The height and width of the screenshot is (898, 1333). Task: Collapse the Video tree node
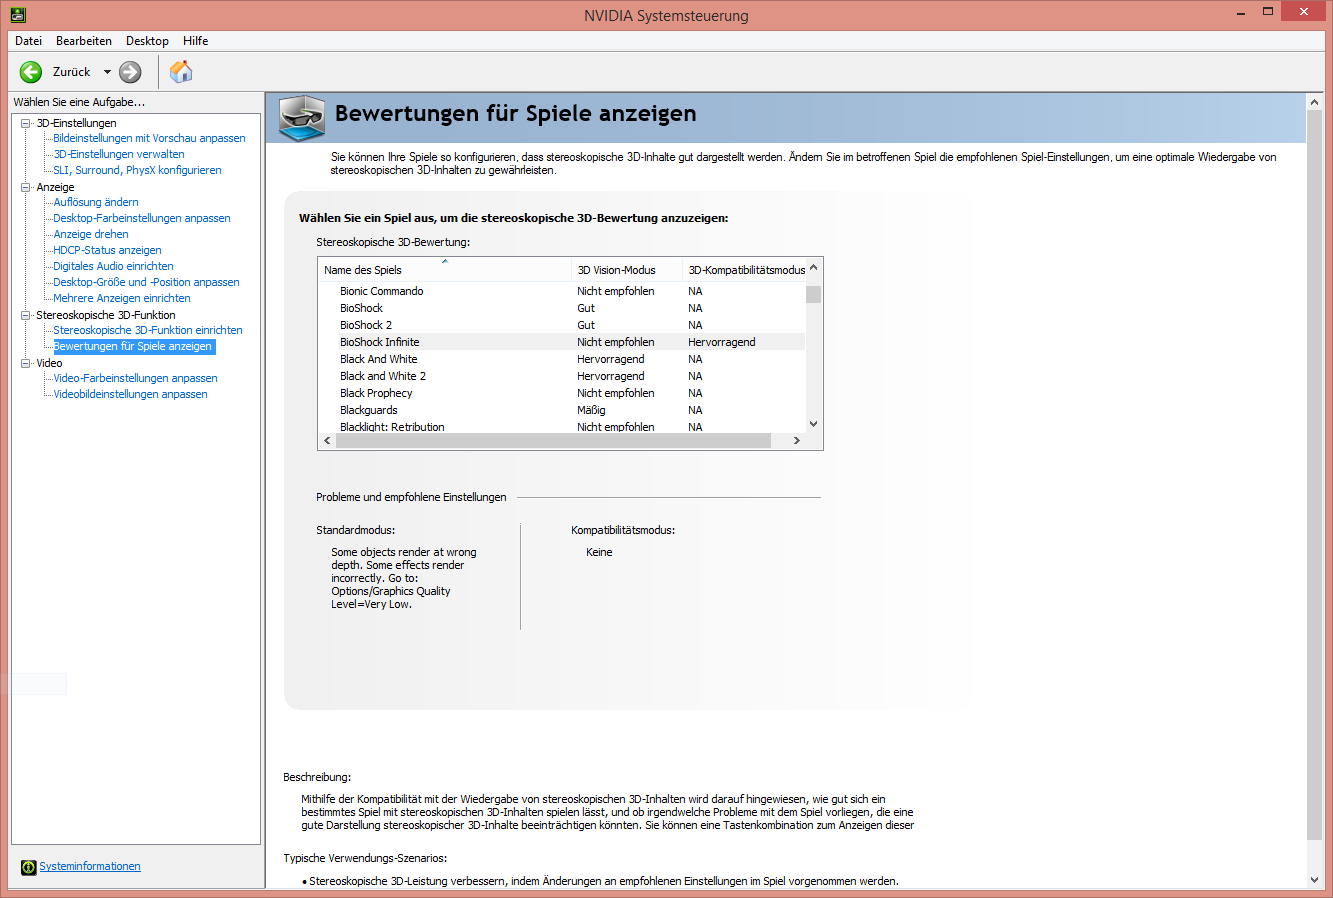pyautogui.click(x=26, y=363)
